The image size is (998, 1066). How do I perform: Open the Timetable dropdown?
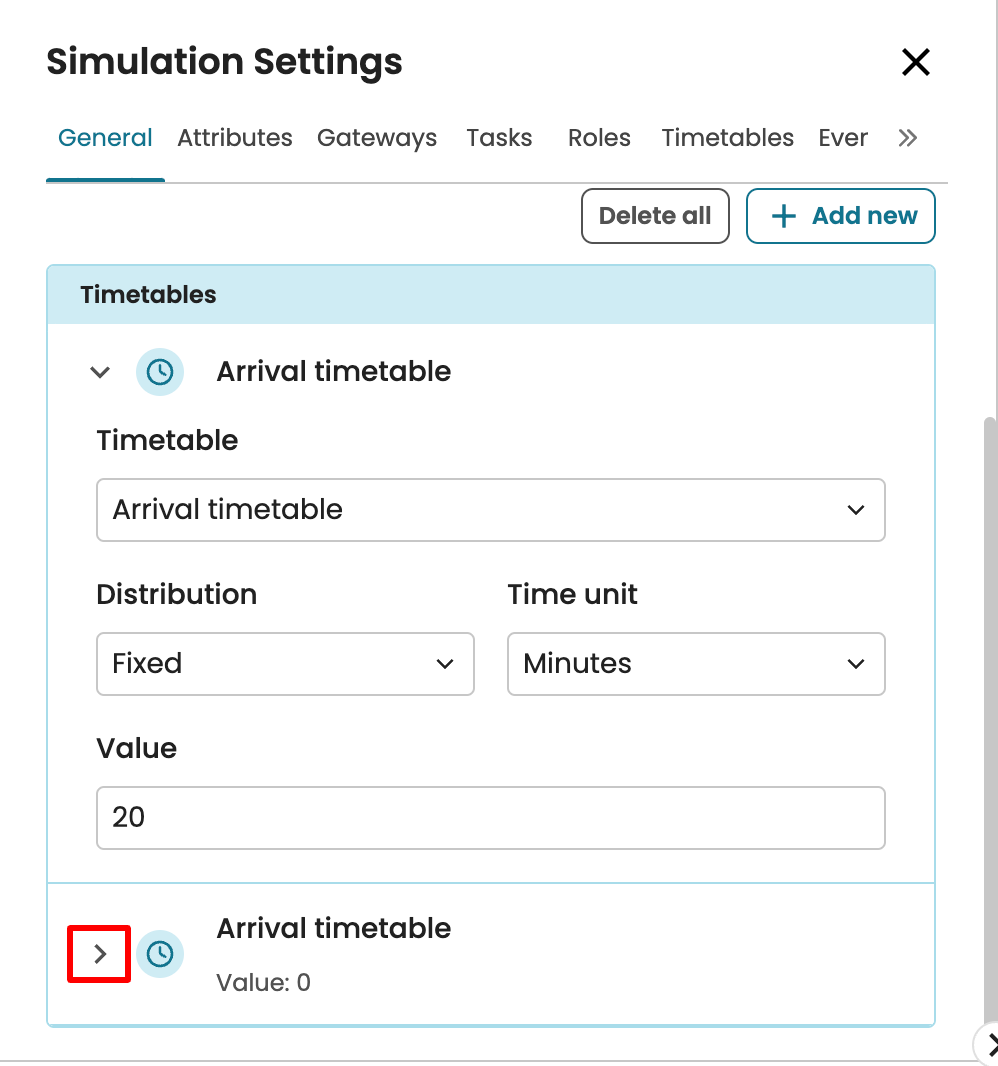coord(490,510)
